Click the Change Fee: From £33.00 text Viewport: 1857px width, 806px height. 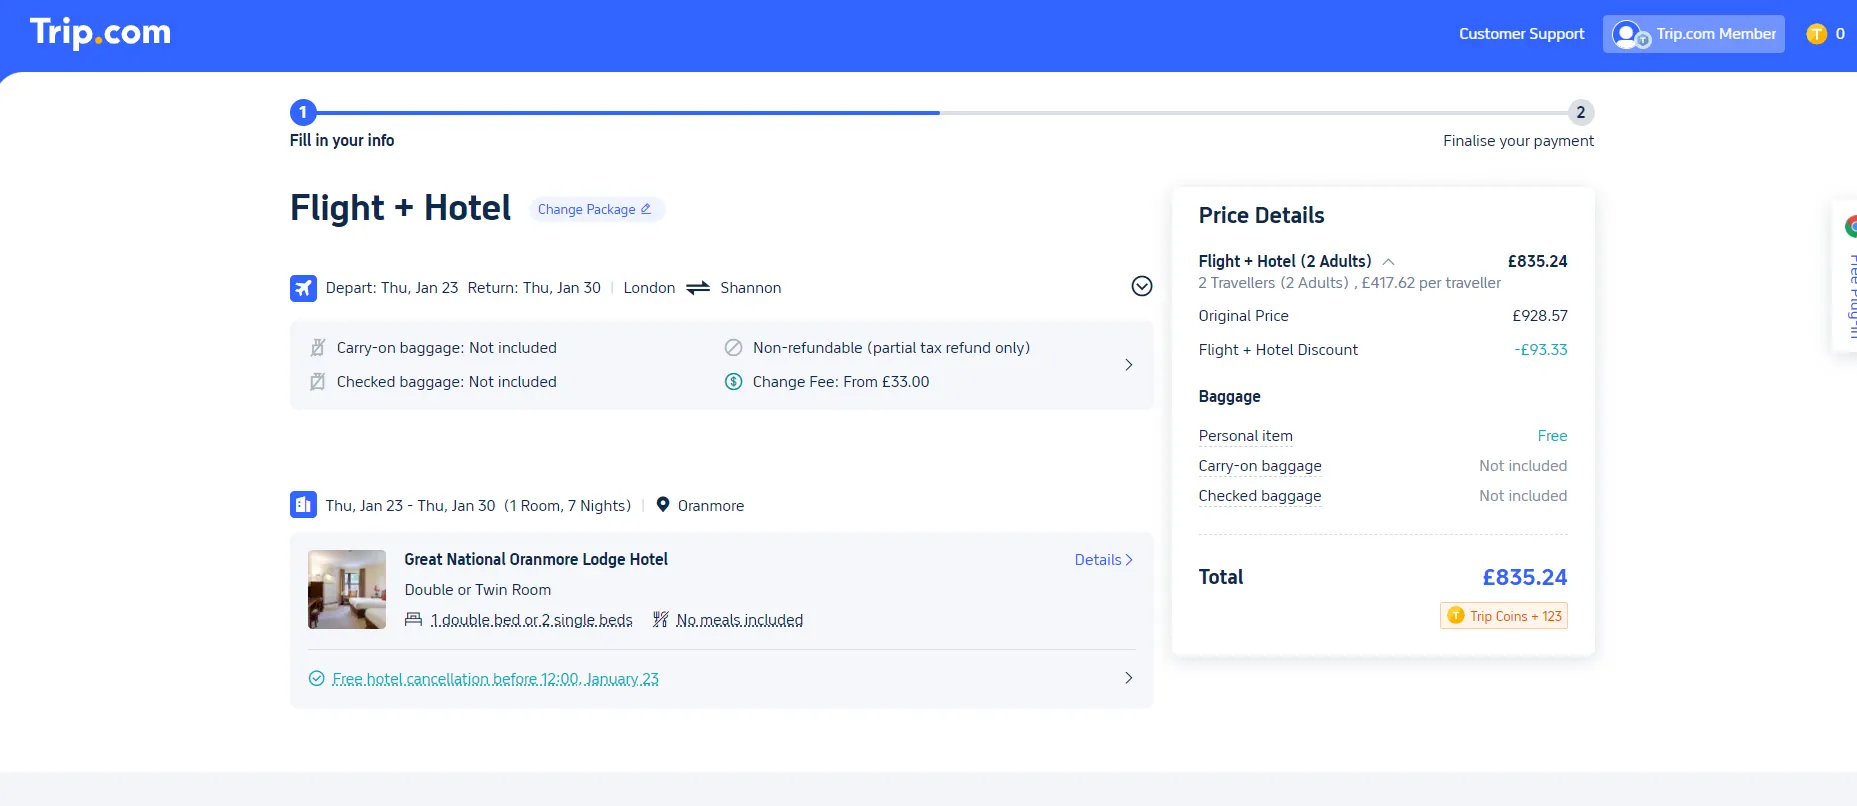841,382
